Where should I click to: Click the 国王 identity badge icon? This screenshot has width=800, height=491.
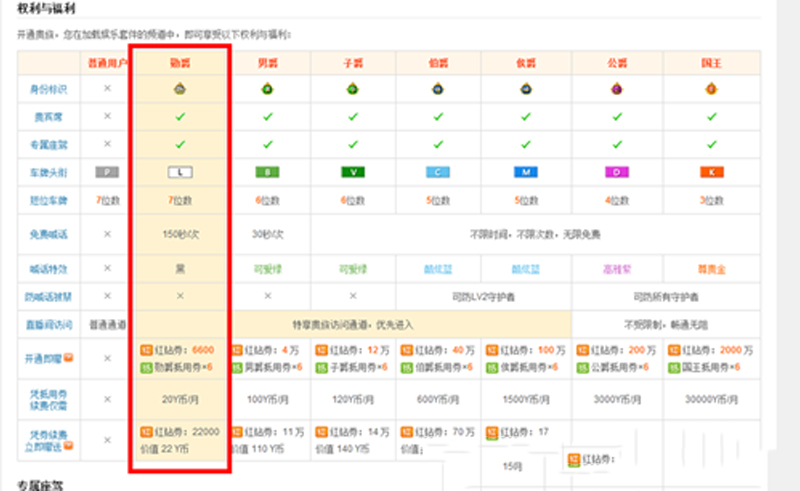point(711,89)
